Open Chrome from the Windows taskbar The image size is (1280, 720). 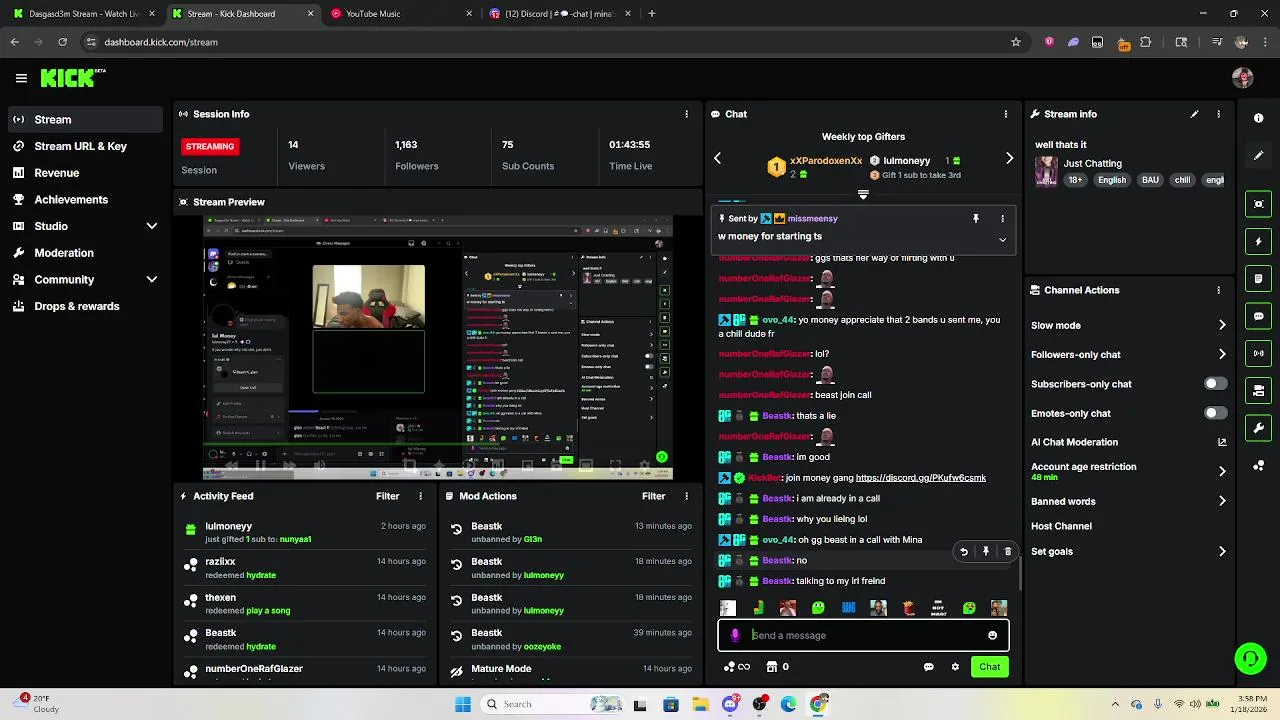[x=819, y=704]
